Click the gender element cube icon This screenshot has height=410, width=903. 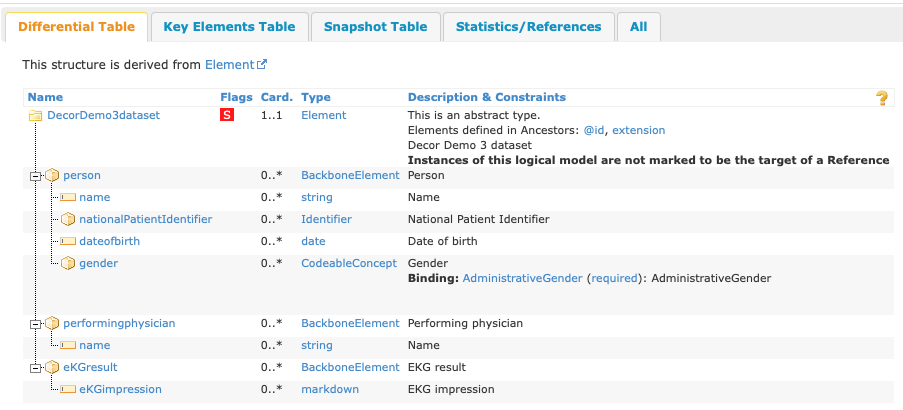[68, 264]
